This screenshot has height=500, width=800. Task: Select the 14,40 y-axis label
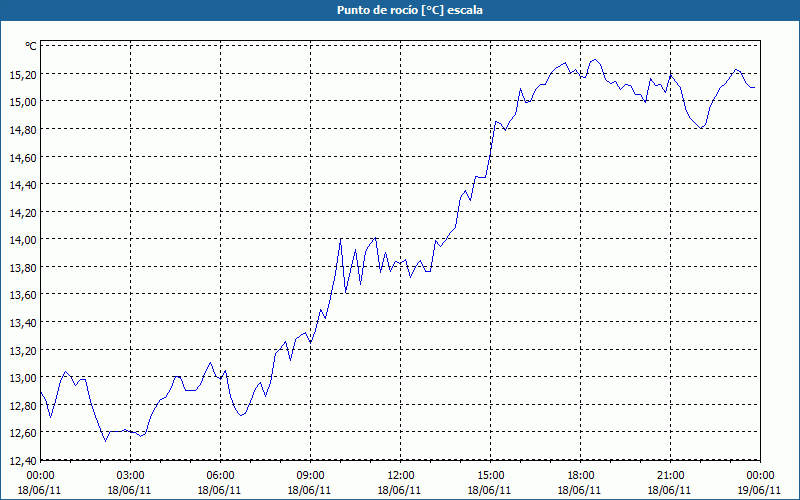(x=23, y=185)
